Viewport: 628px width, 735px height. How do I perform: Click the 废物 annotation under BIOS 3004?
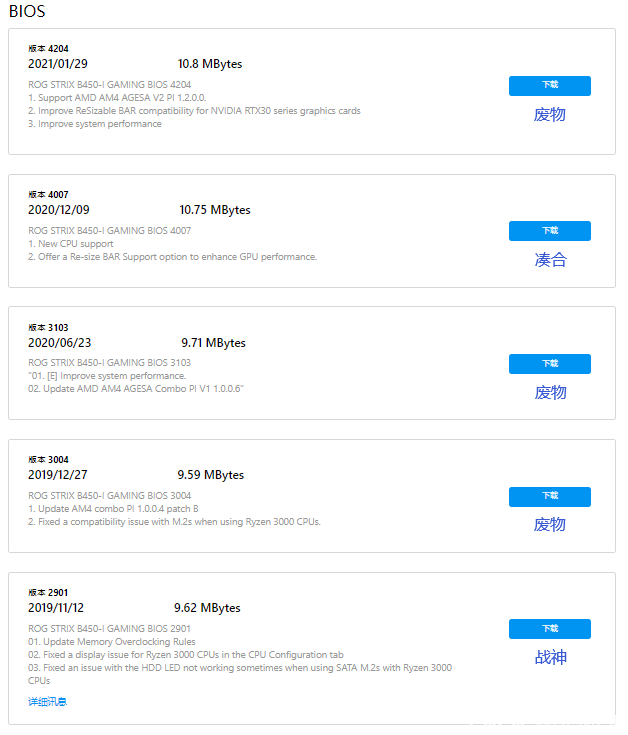click(x=550, y=524)
